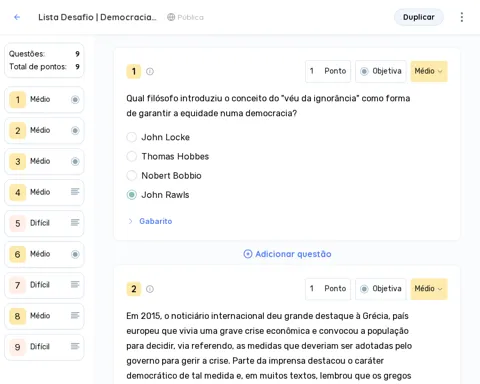480x384 pixels.
Task: Jump to question 4 Médio in sidebar
Action: [44, 192]
